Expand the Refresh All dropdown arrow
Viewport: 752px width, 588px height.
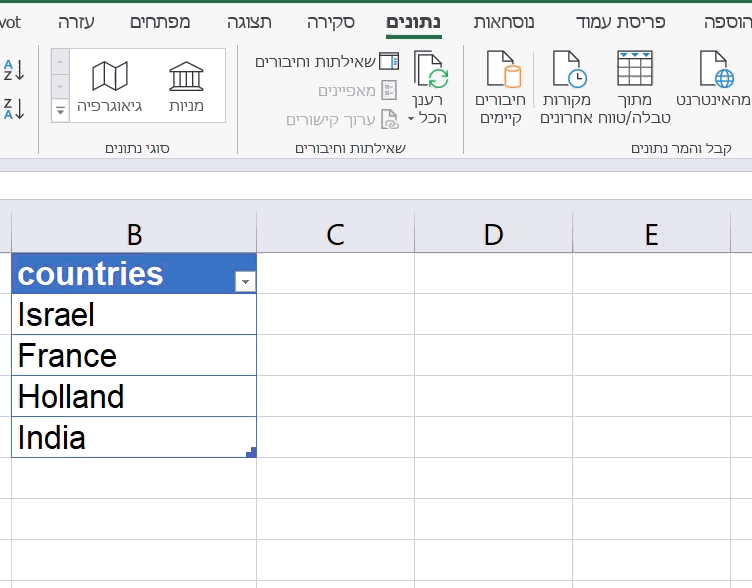[x=411, y=118]
